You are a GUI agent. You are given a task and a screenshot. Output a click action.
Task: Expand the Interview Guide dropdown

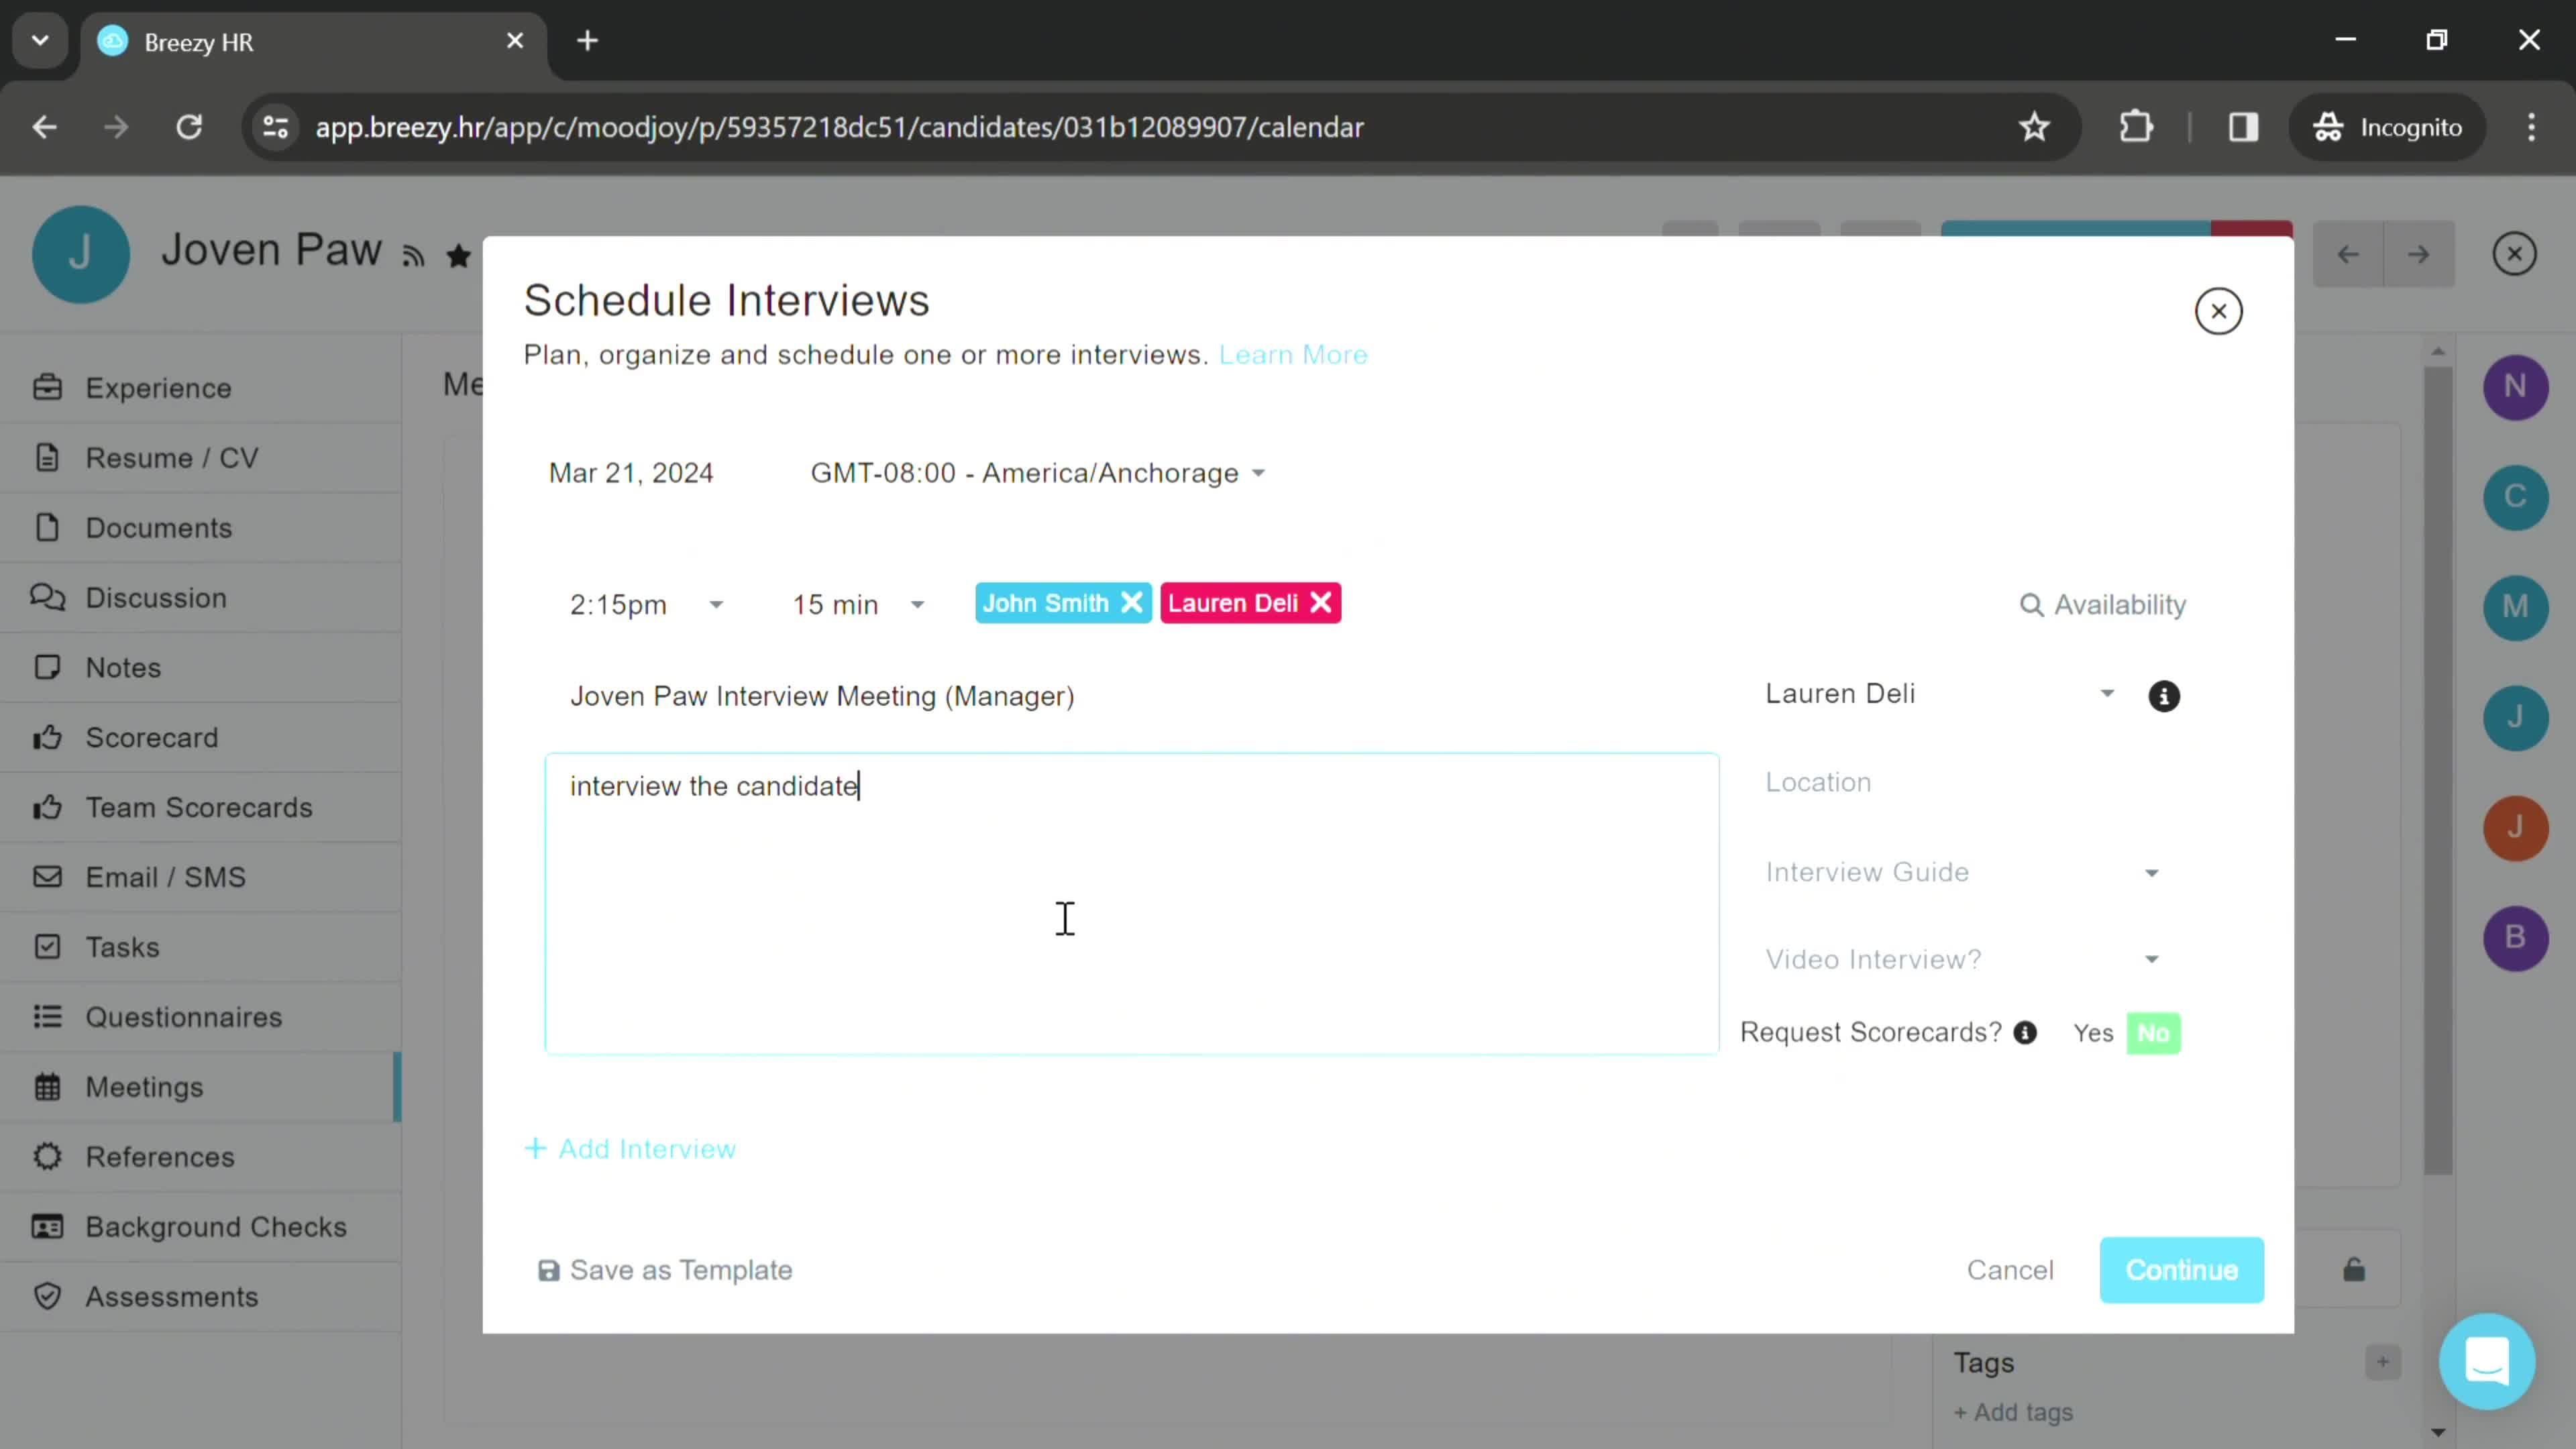[1960, 871]
